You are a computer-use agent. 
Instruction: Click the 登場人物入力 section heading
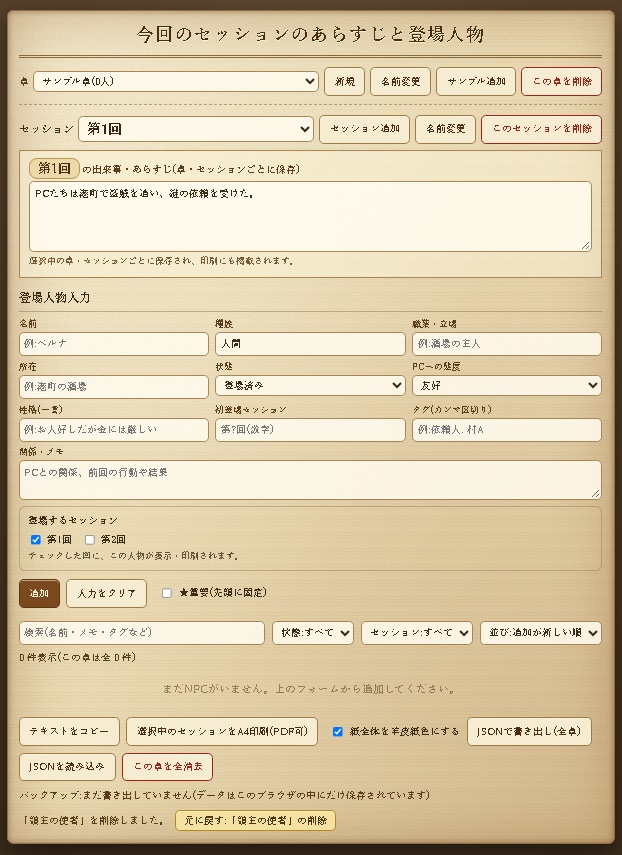(x=55, y=298)
